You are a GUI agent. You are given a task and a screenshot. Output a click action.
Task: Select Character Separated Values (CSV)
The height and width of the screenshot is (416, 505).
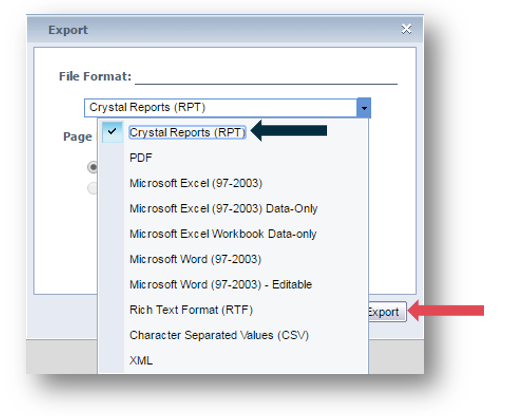pyautogui.click(x=219, y=335)
